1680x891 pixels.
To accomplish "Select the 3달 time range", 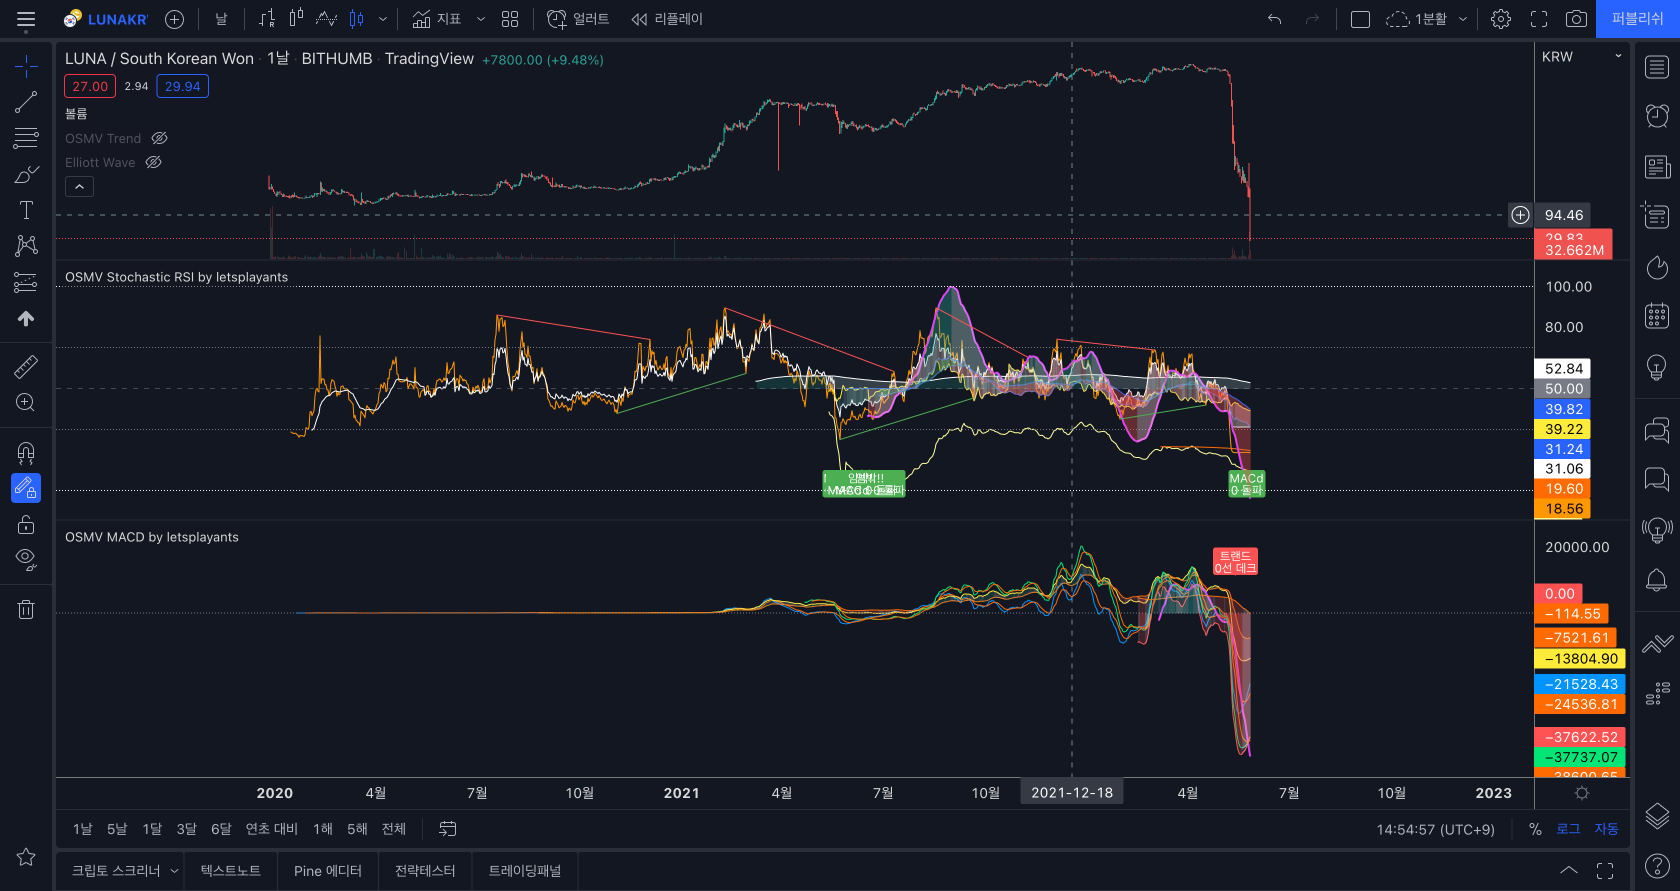I will [x=186, y=829].
